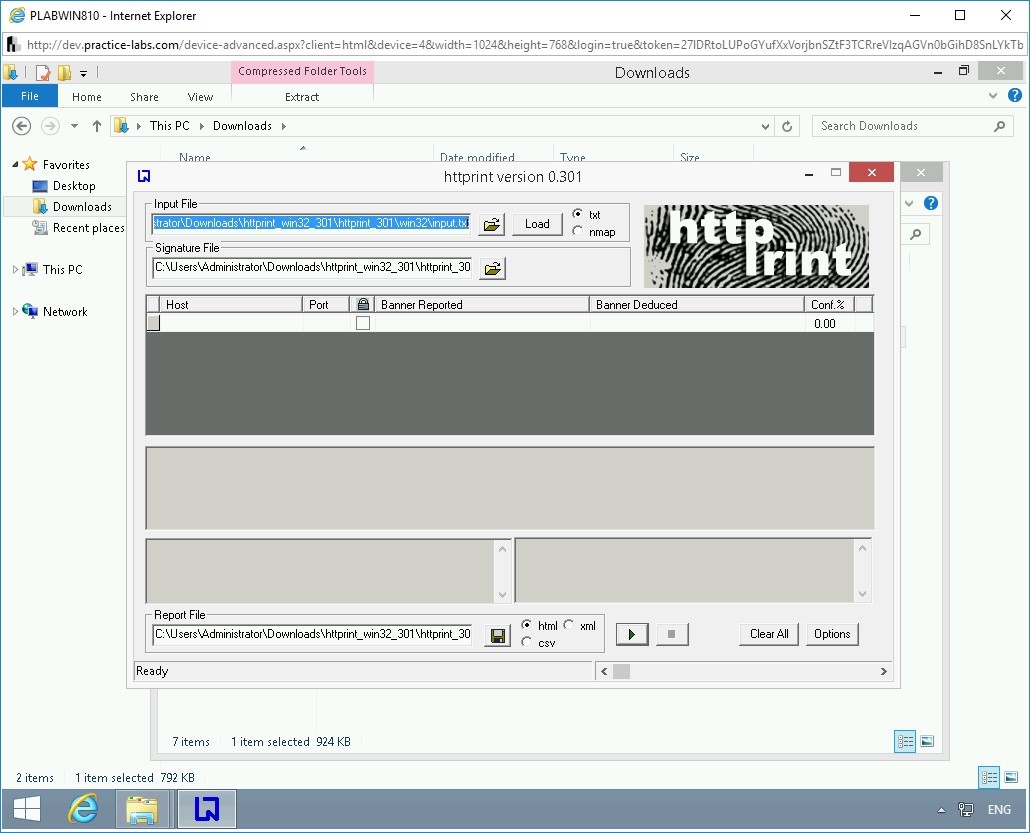Image resolution: width=1030 pixels, height=833 pixels.
Task: Open the address bar history dropdown
Action: tap(766, 126)
